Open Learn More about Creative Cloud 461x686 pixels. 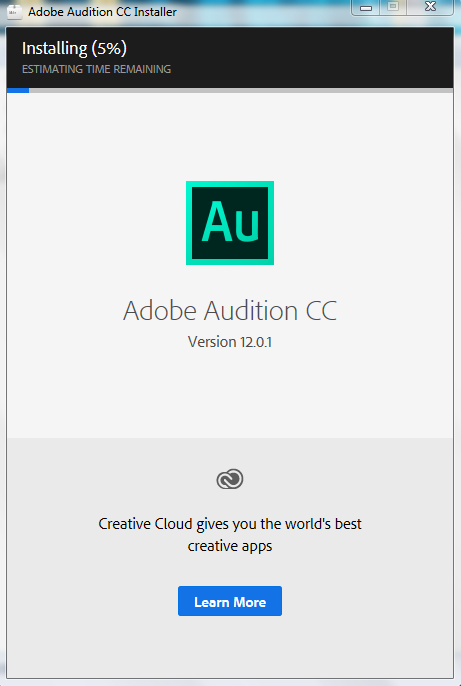tap(230, 601)
